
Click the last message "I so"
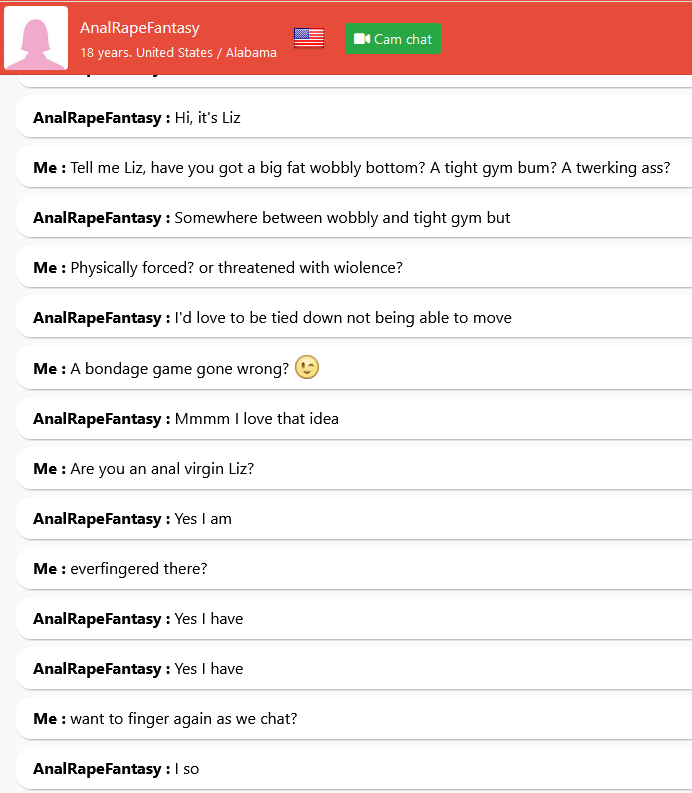click(187, 769)
